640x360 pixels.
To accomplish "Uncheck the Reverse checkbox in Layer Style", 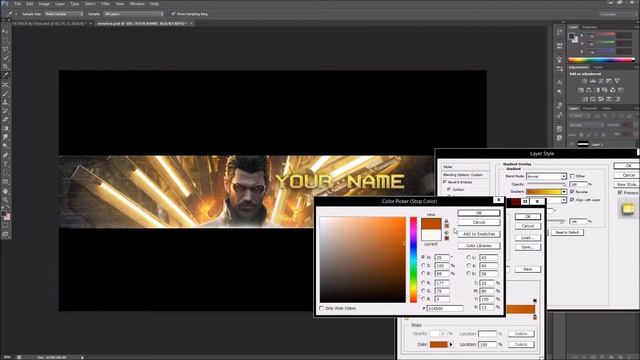I will click(572, 191).
